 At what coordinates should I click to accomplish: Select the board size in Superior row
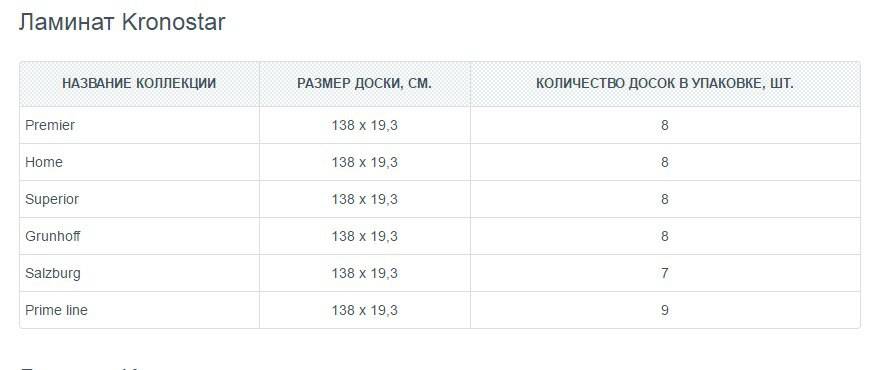[x=365, y=199]
